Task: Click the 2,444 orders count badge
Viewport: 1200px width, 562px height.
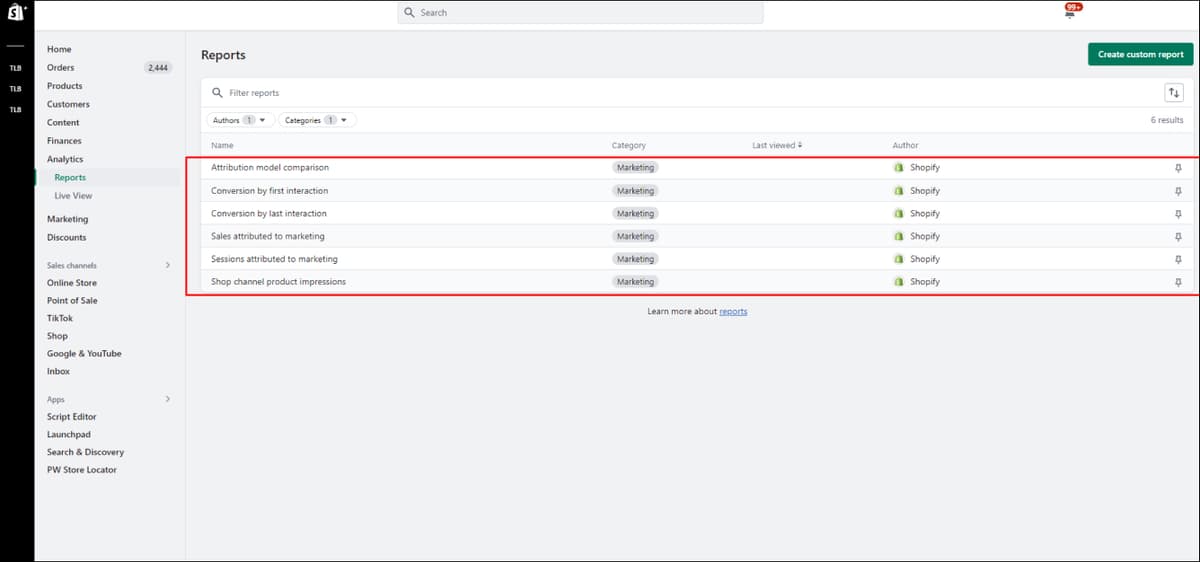Action: 158,68
